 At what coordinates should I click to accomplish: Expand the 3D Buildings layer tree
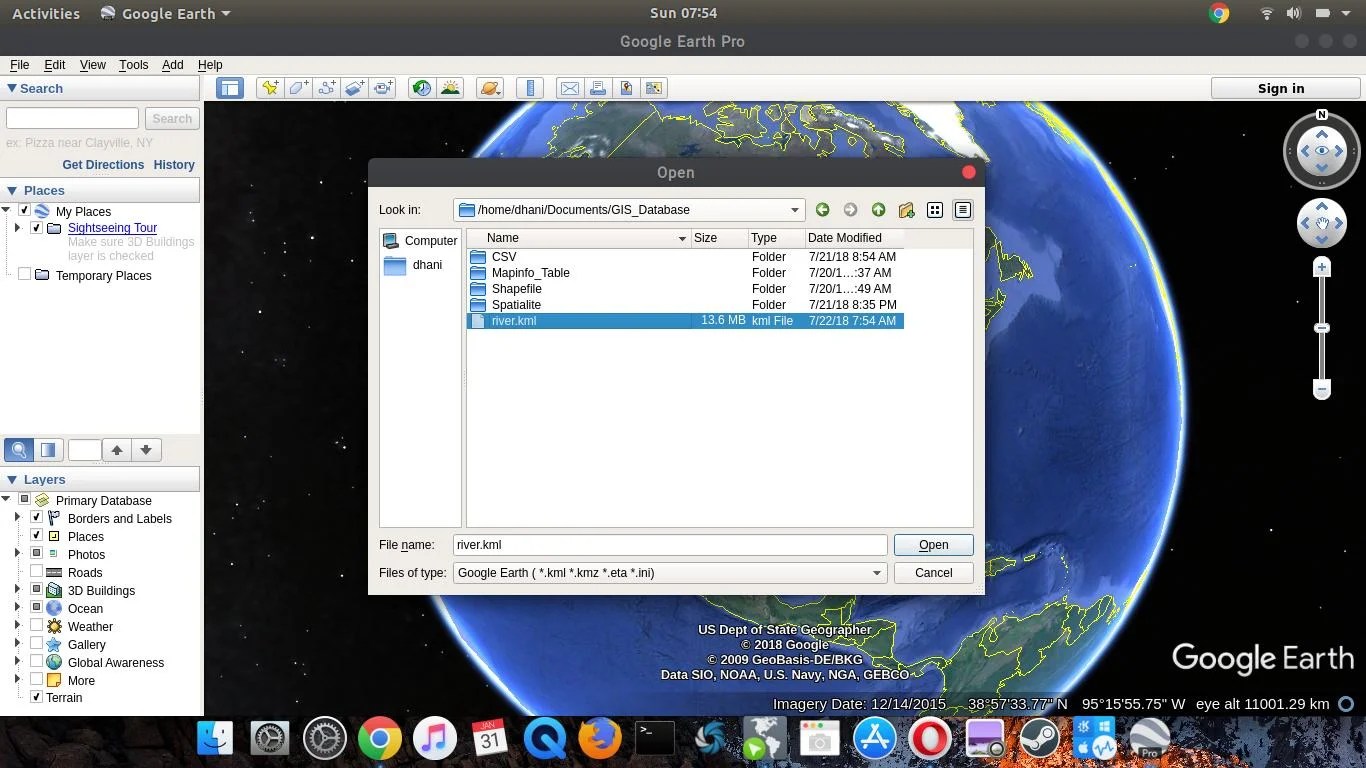(x=18, y=590)
